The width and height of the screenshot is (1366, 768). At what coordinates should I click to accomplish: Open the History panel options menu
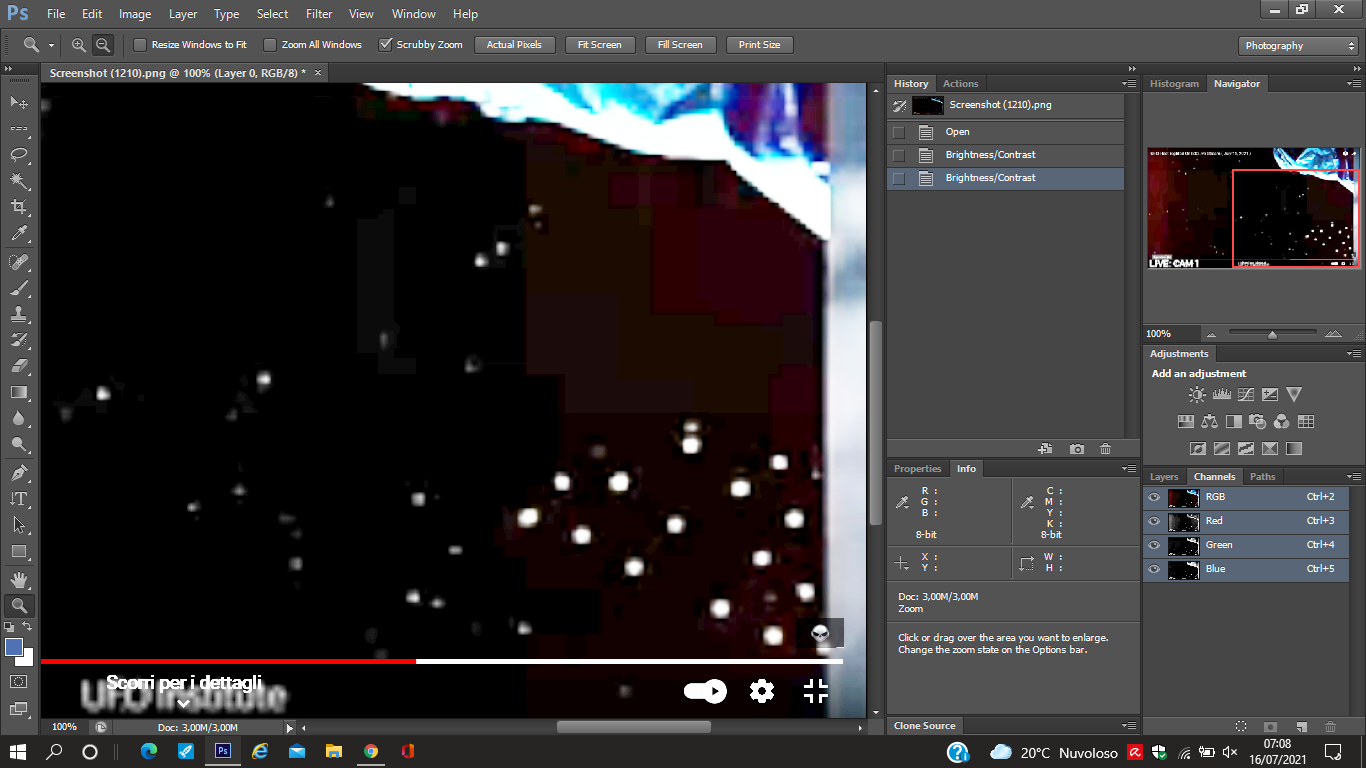1129,84
